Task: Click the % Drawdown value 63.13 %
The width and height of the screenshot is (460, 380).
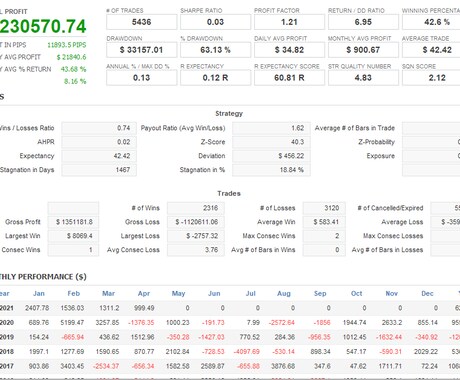Action: coord(215,50)
